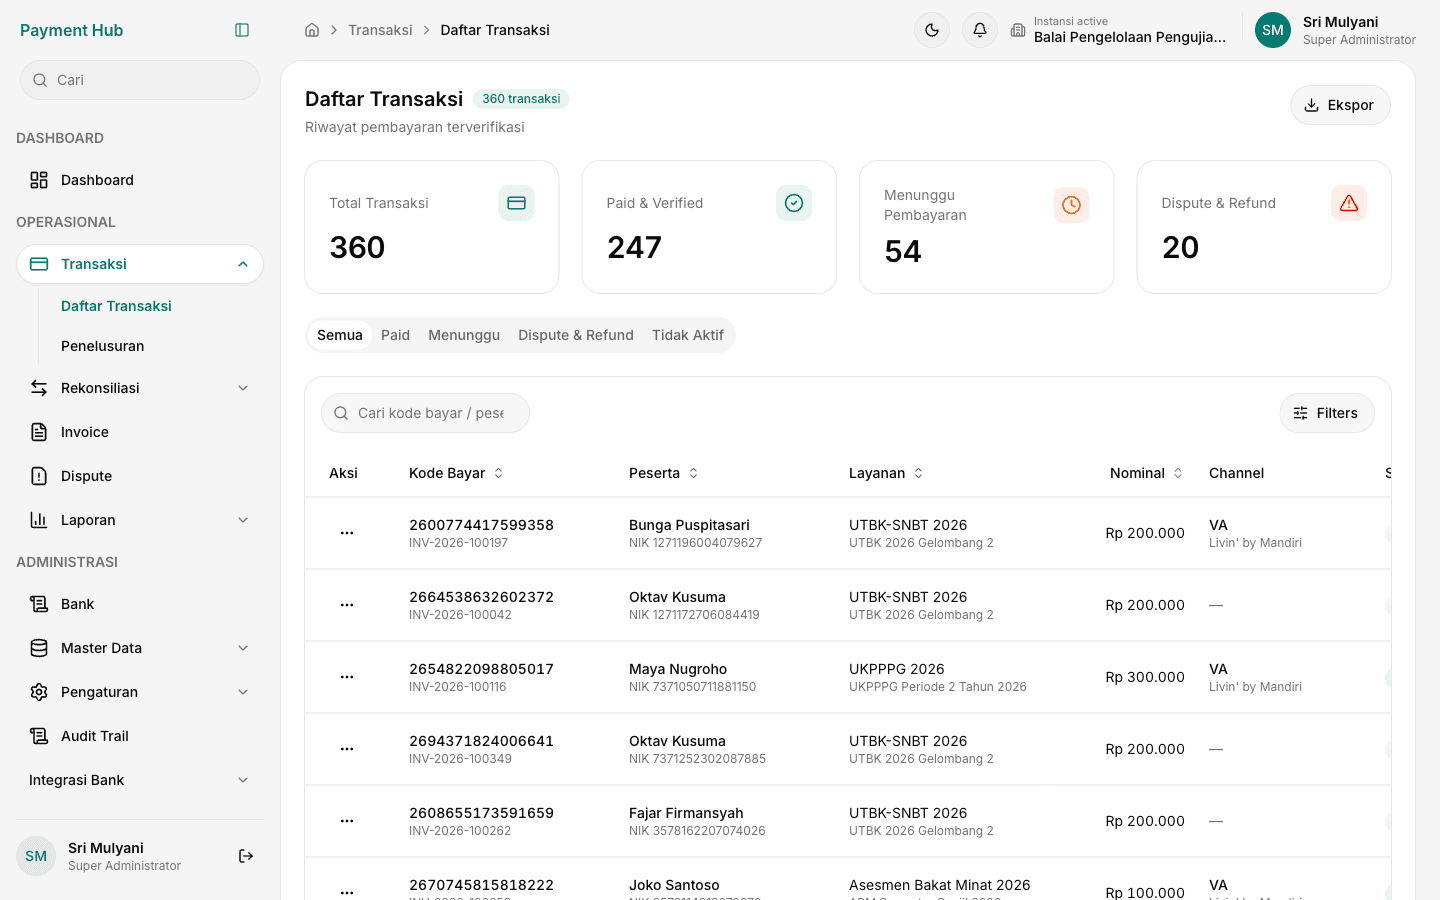Focus the sidebar Cari search field
This screenshot has width=1440, height=900.
pos(140,80)
